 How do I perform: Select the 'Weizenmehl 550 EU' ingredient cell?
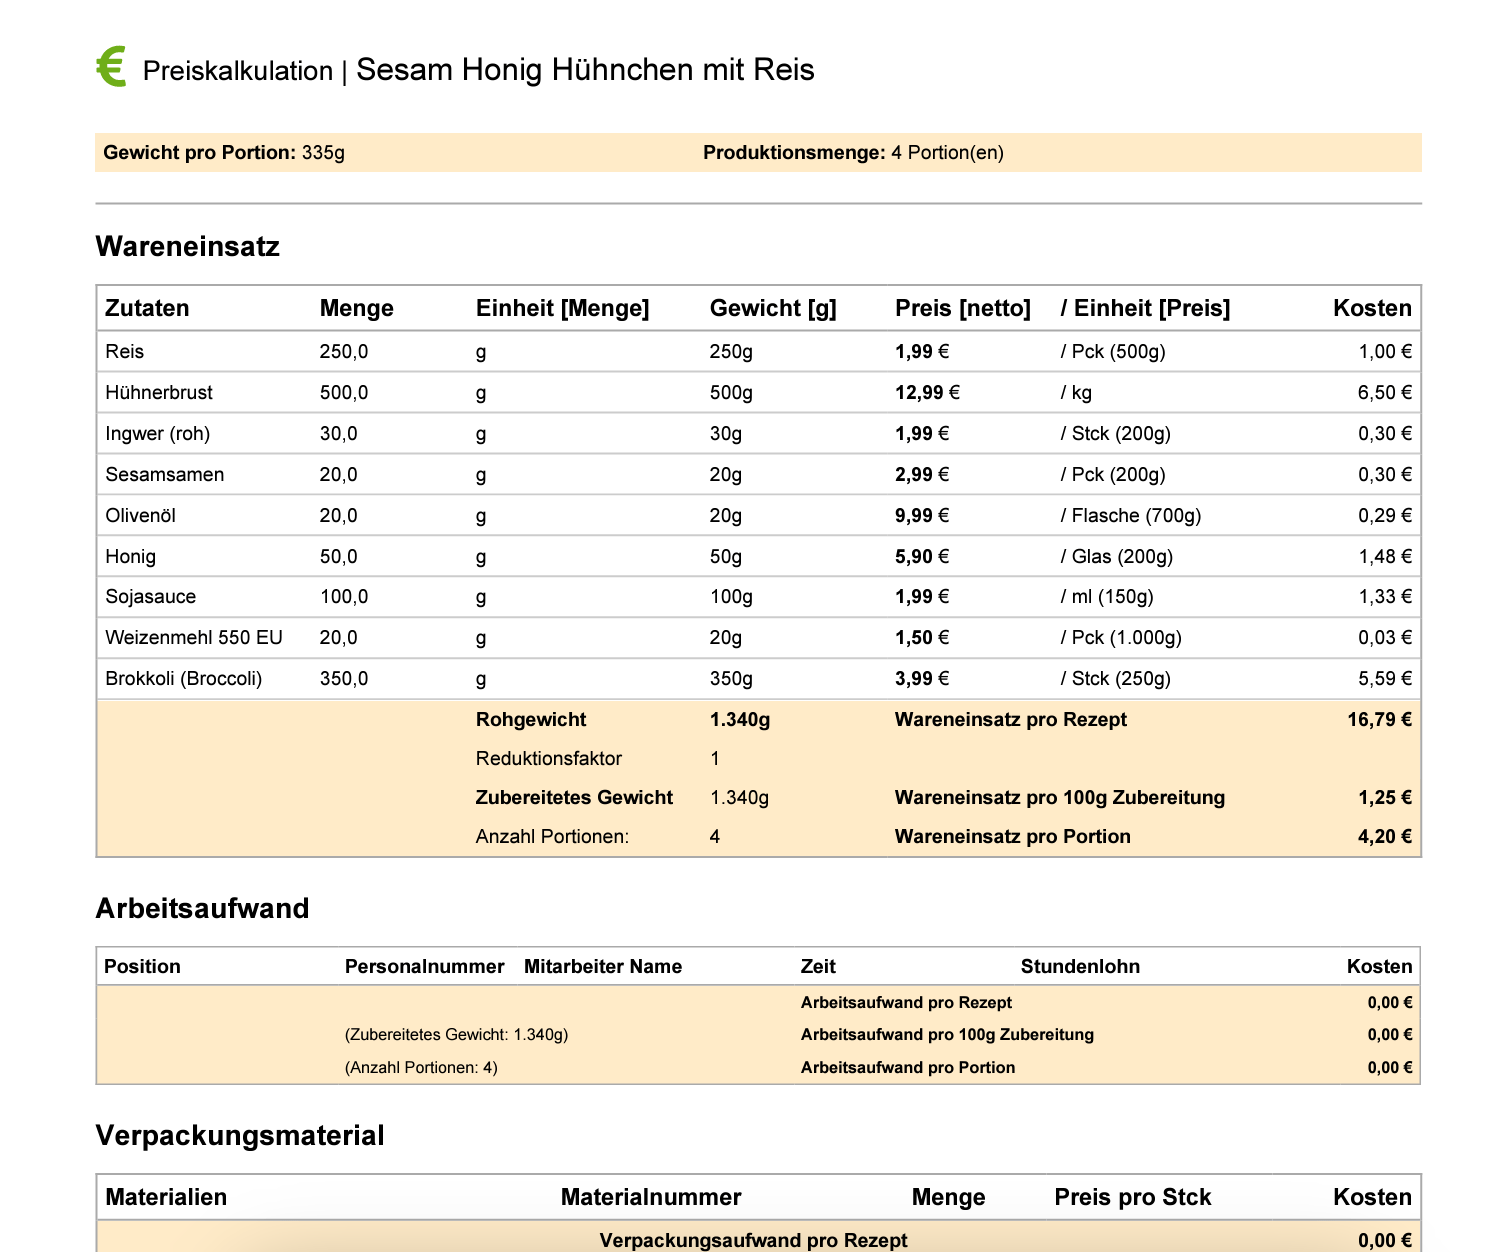tap(194, 638)
